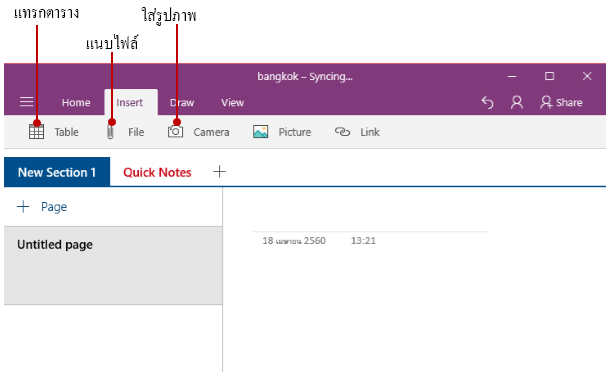Screen dimensions: 610x375
Task: Open the hamburger navigation menu
Action: click(26, 102)
